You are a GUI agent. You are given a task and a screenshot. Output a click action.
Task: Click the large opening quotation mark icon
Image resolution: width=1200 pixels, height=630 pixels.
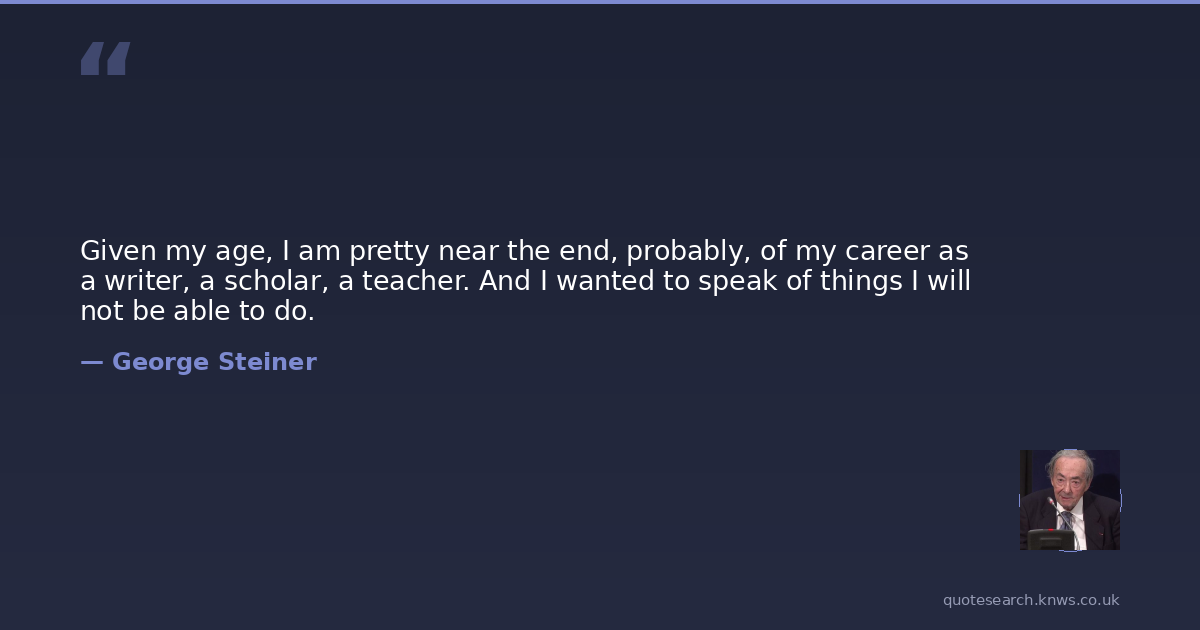(x=105, y=59)
